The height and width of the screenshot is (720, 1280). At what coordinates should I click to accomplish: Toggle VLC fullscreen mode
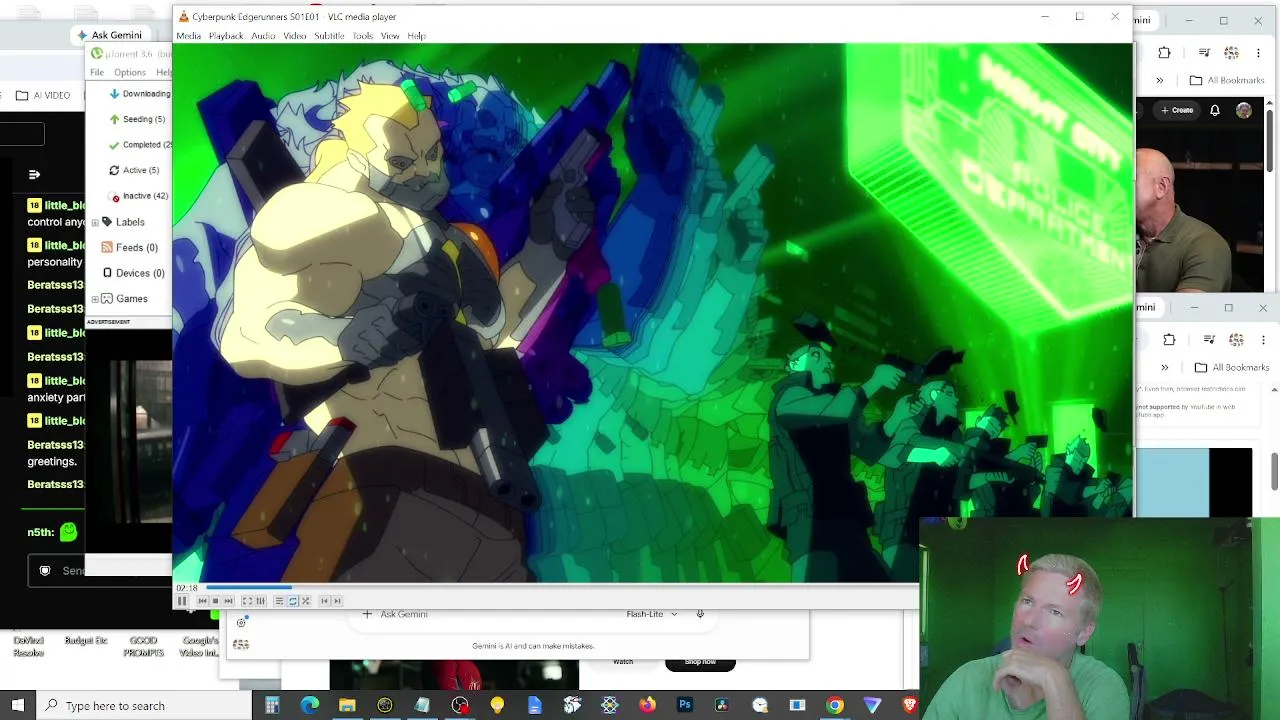coord(247,601)
